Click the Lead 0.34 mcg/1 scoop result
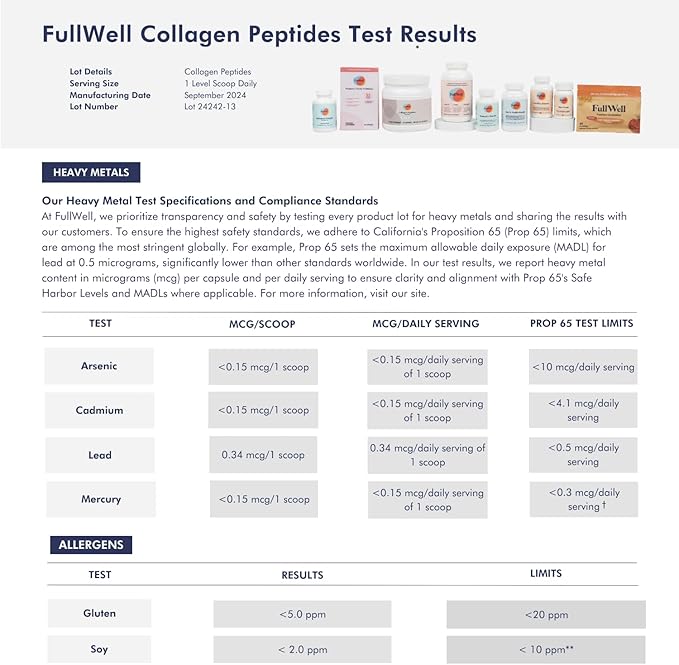Screen dimensions: 679x665 tap(264, 455)
